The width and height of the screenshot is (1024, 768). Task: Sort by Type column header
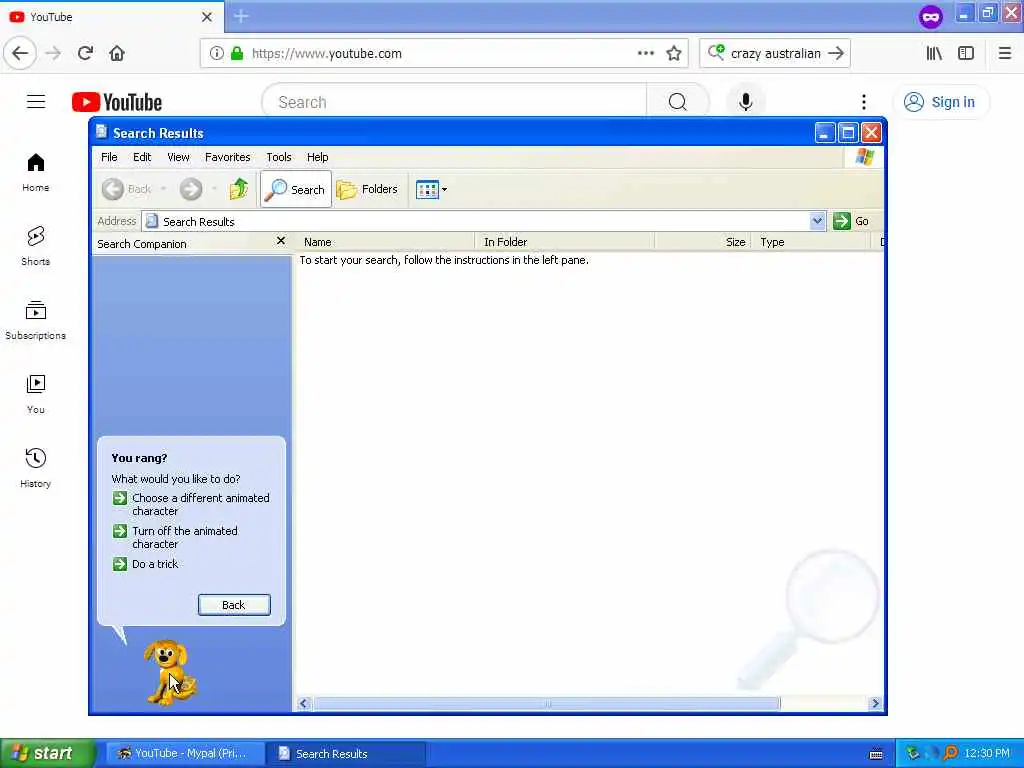tap(810, 242)
